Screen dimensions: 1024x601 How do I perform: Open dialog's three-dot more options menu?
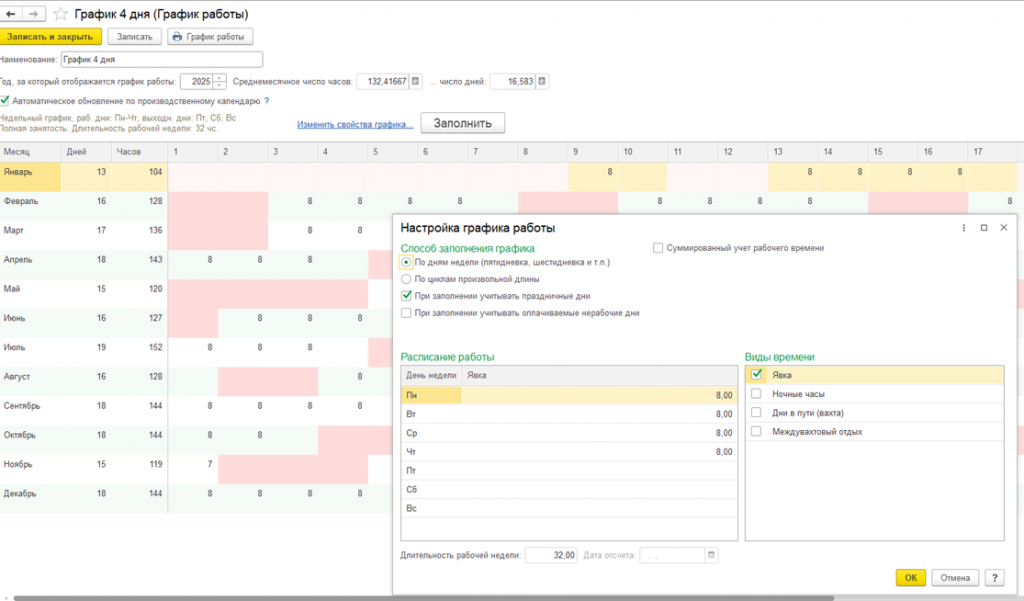pyautogui.click(x=964, y=228)
